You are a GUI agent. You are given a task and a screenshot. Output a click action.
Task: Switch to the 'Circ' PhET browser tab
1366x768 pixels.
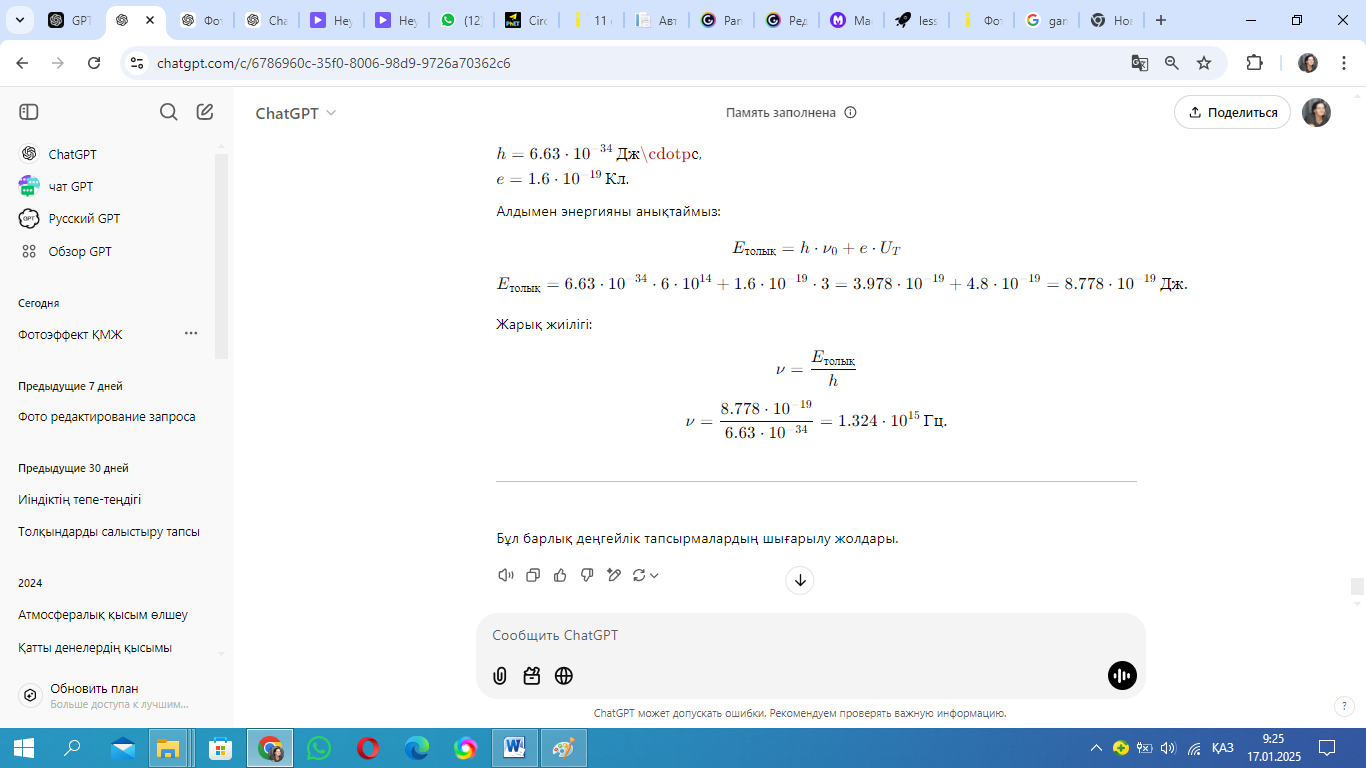527,20
